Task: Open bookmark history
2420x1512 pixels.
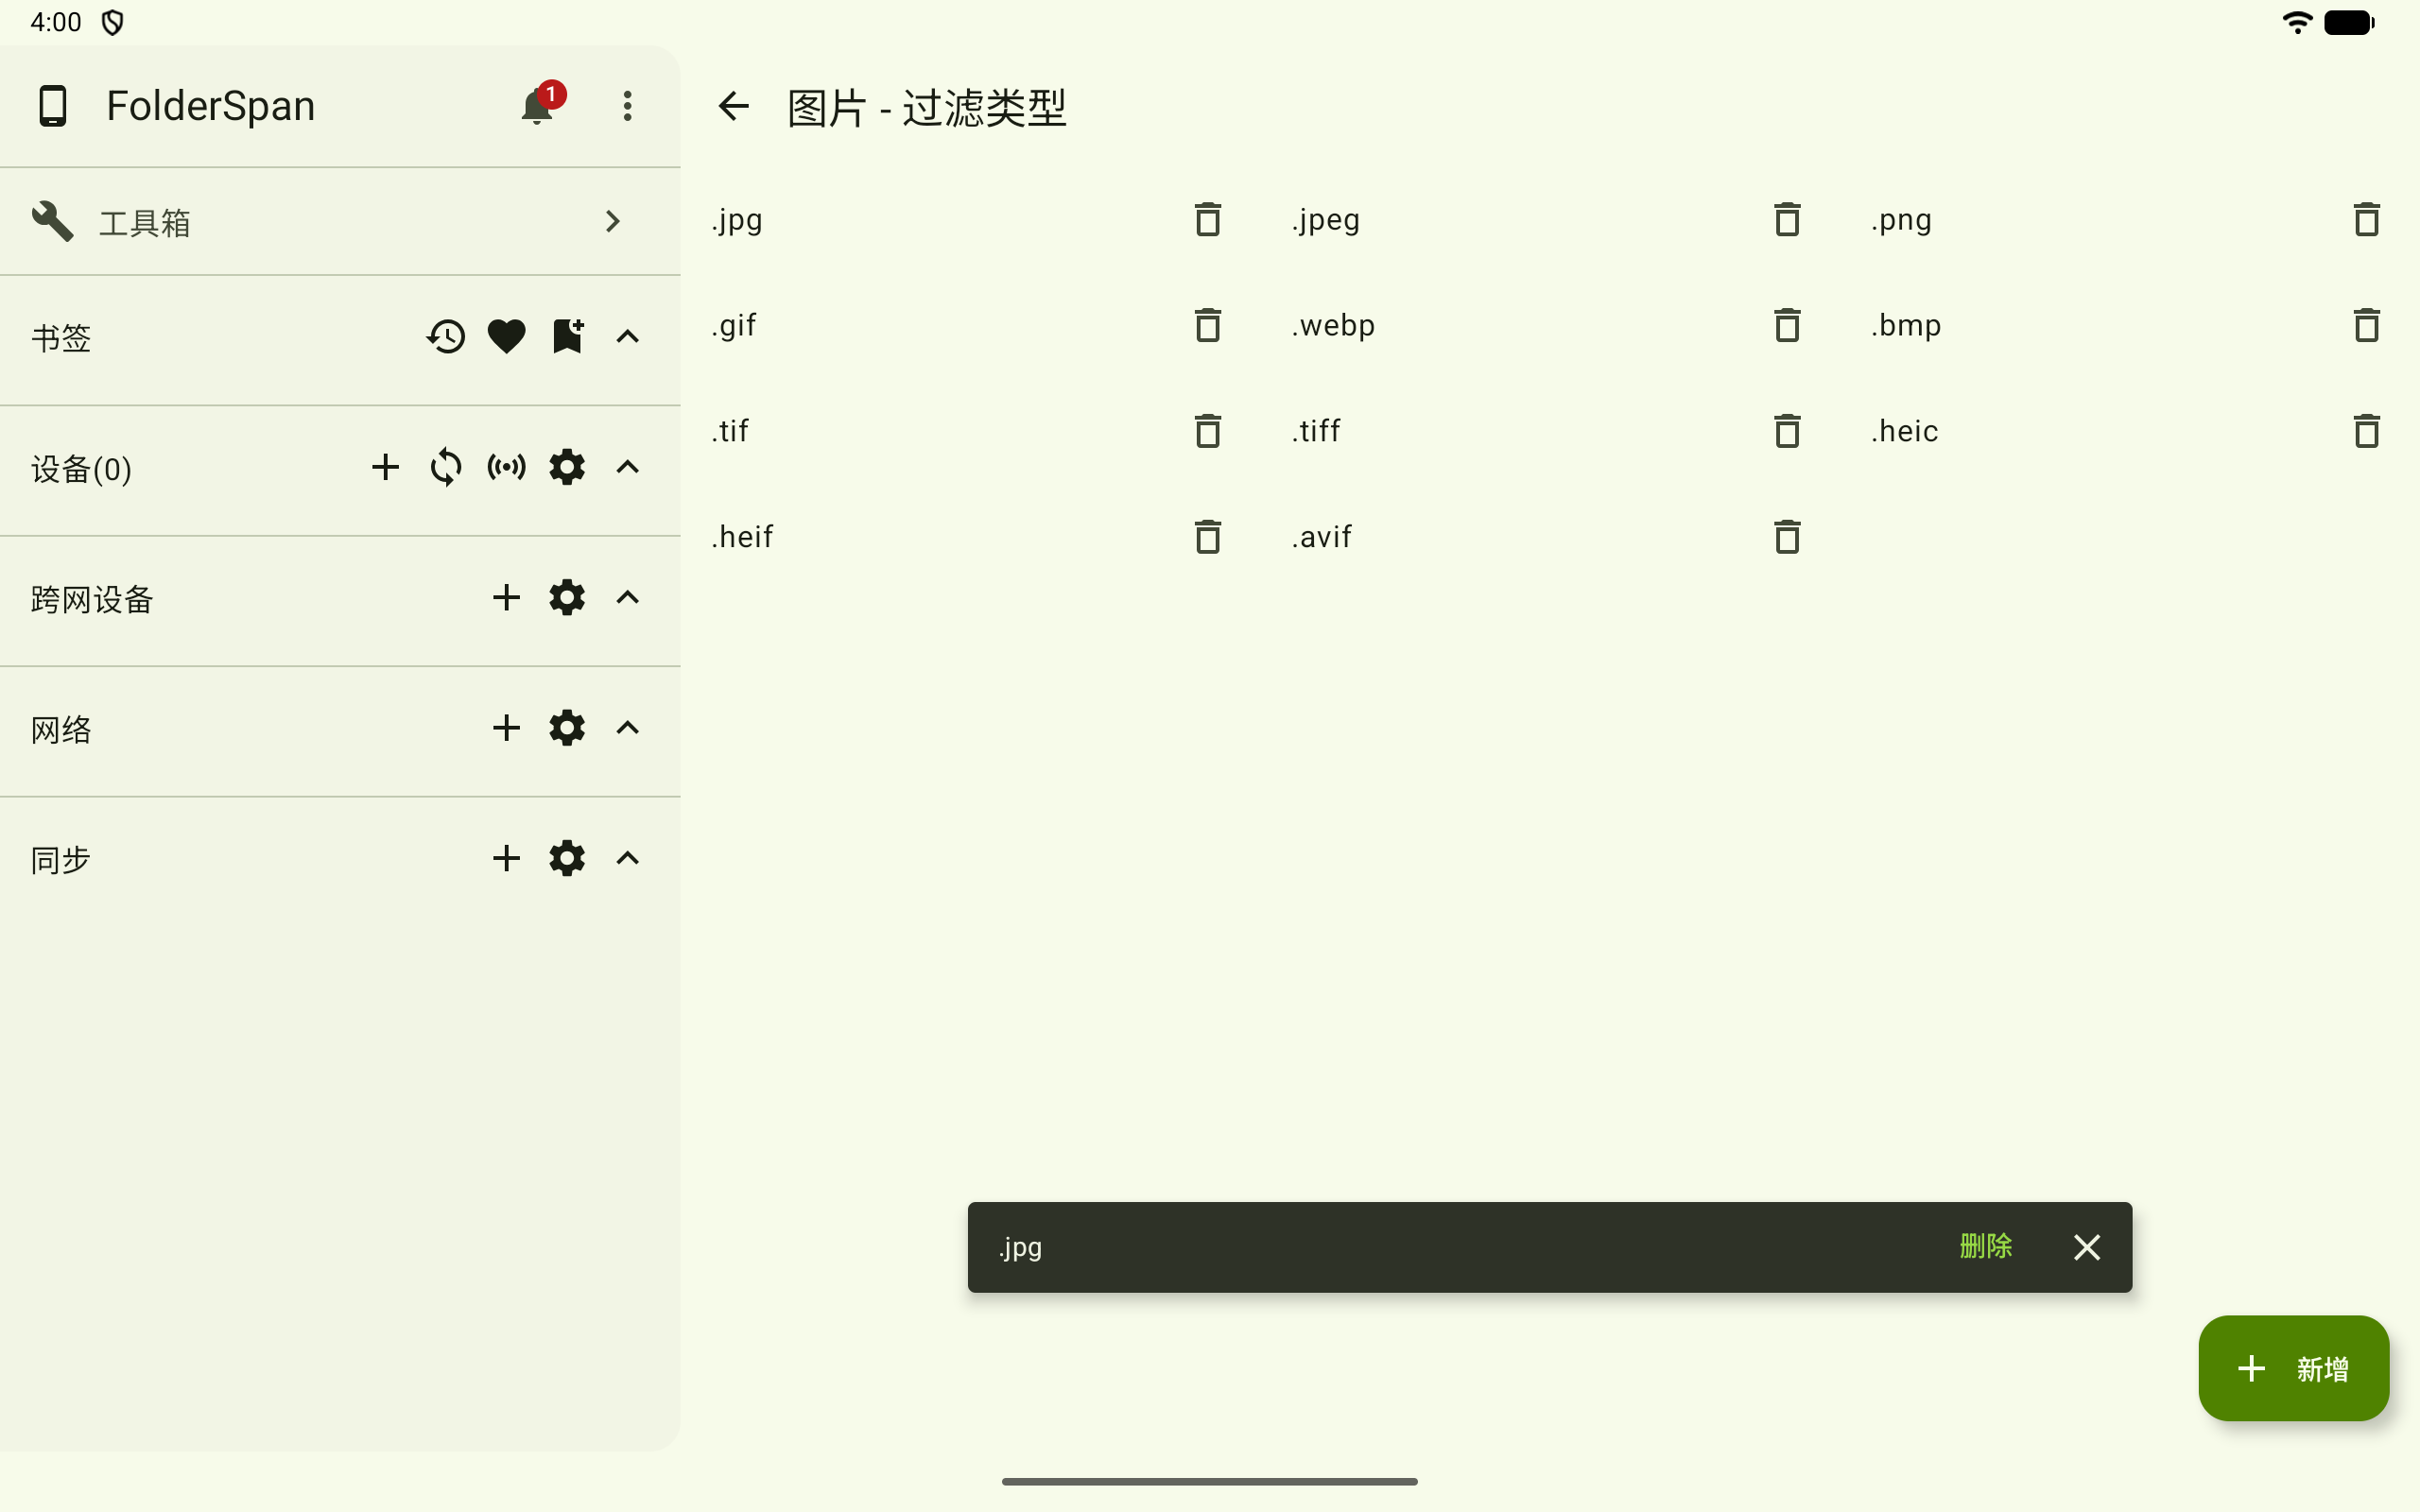Action: pos(446,337)
